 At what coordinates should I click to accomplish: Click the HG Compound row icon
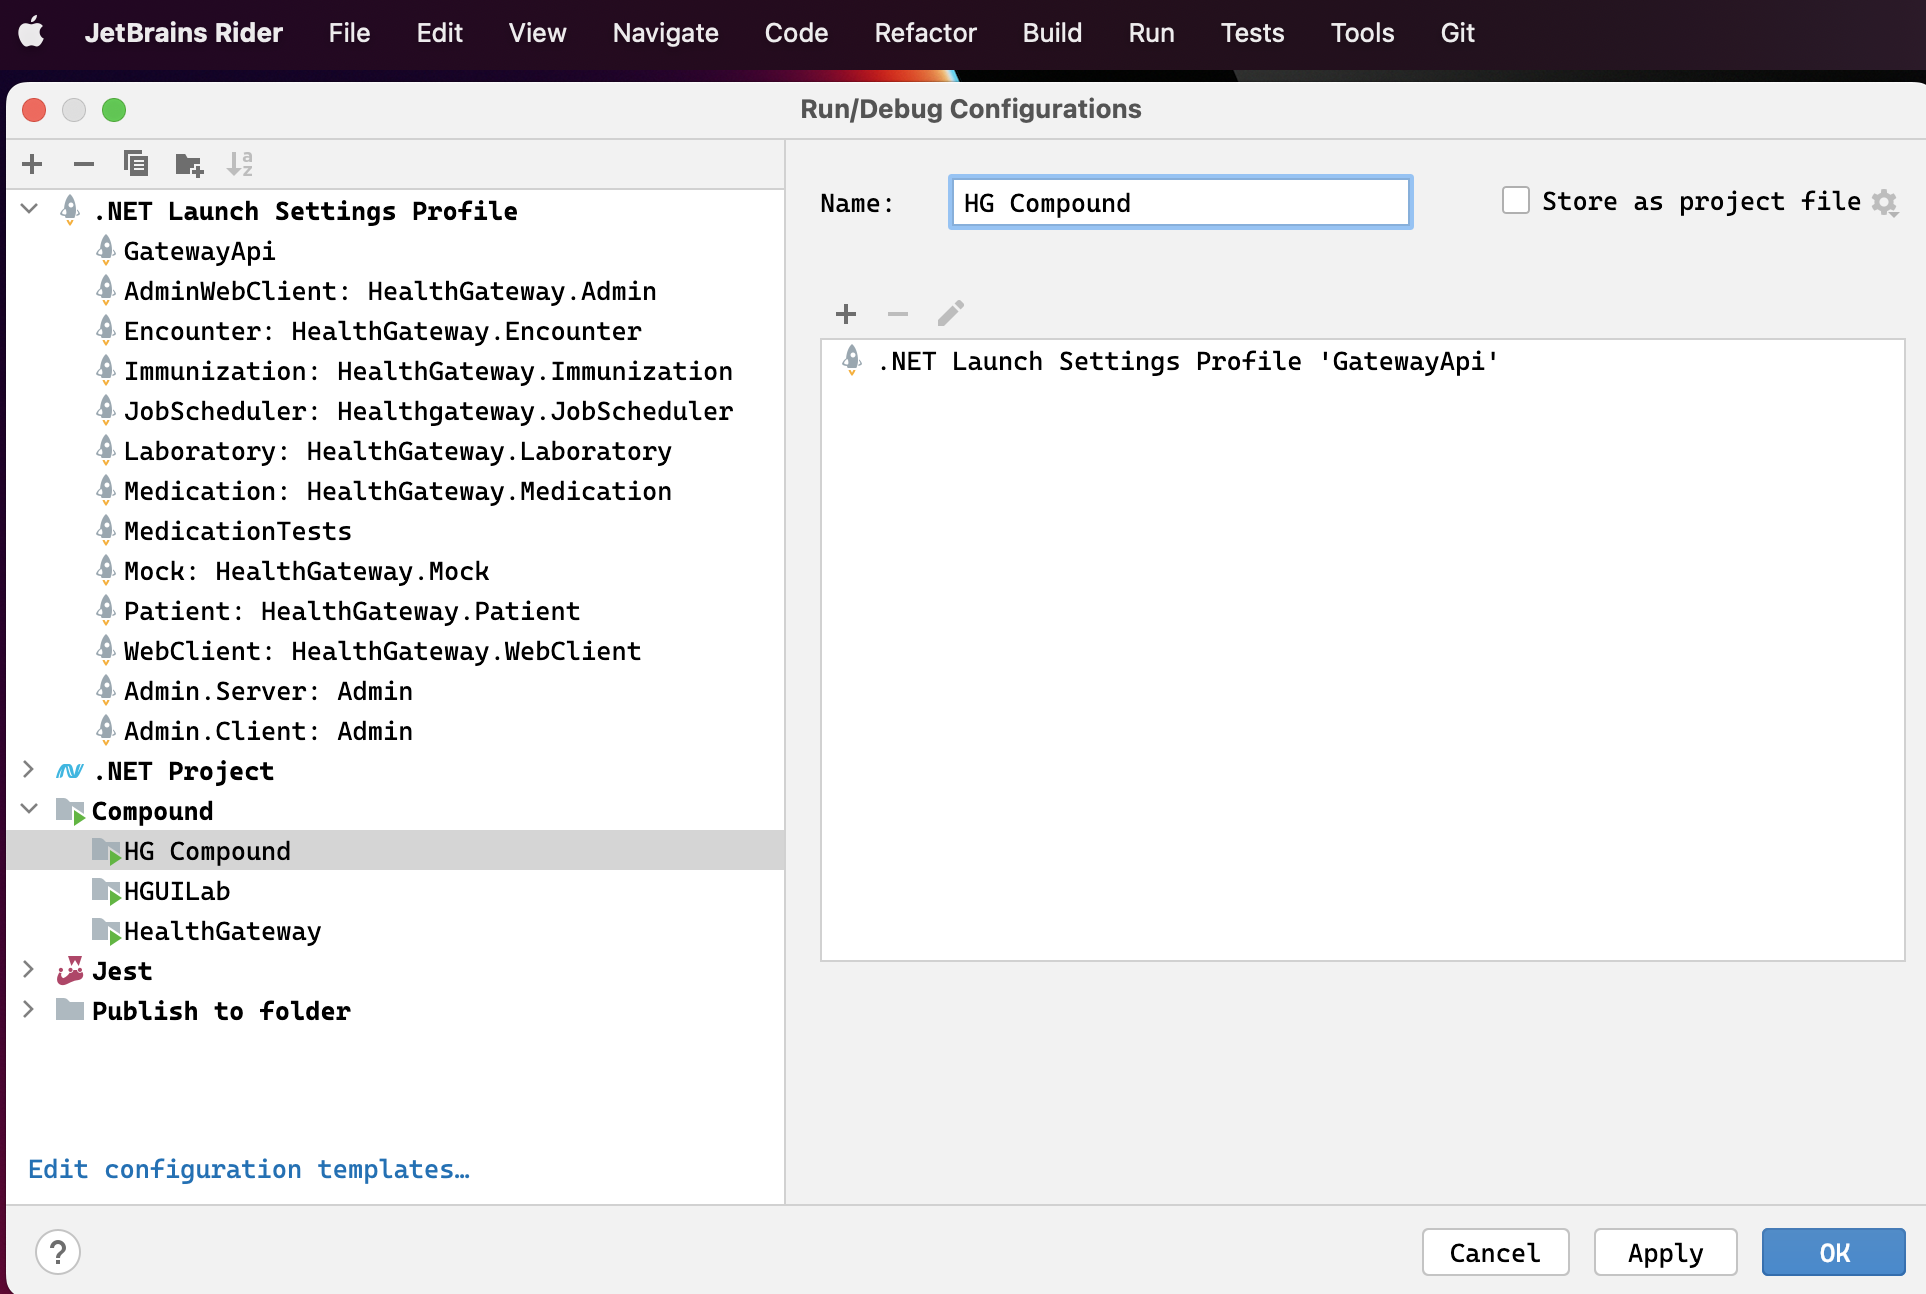[x=106, y=851]
